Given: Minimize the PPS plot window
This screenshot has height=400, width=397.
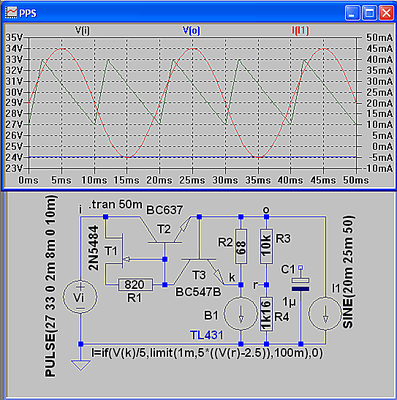Looking at the screenshot, I should (353, 13).
